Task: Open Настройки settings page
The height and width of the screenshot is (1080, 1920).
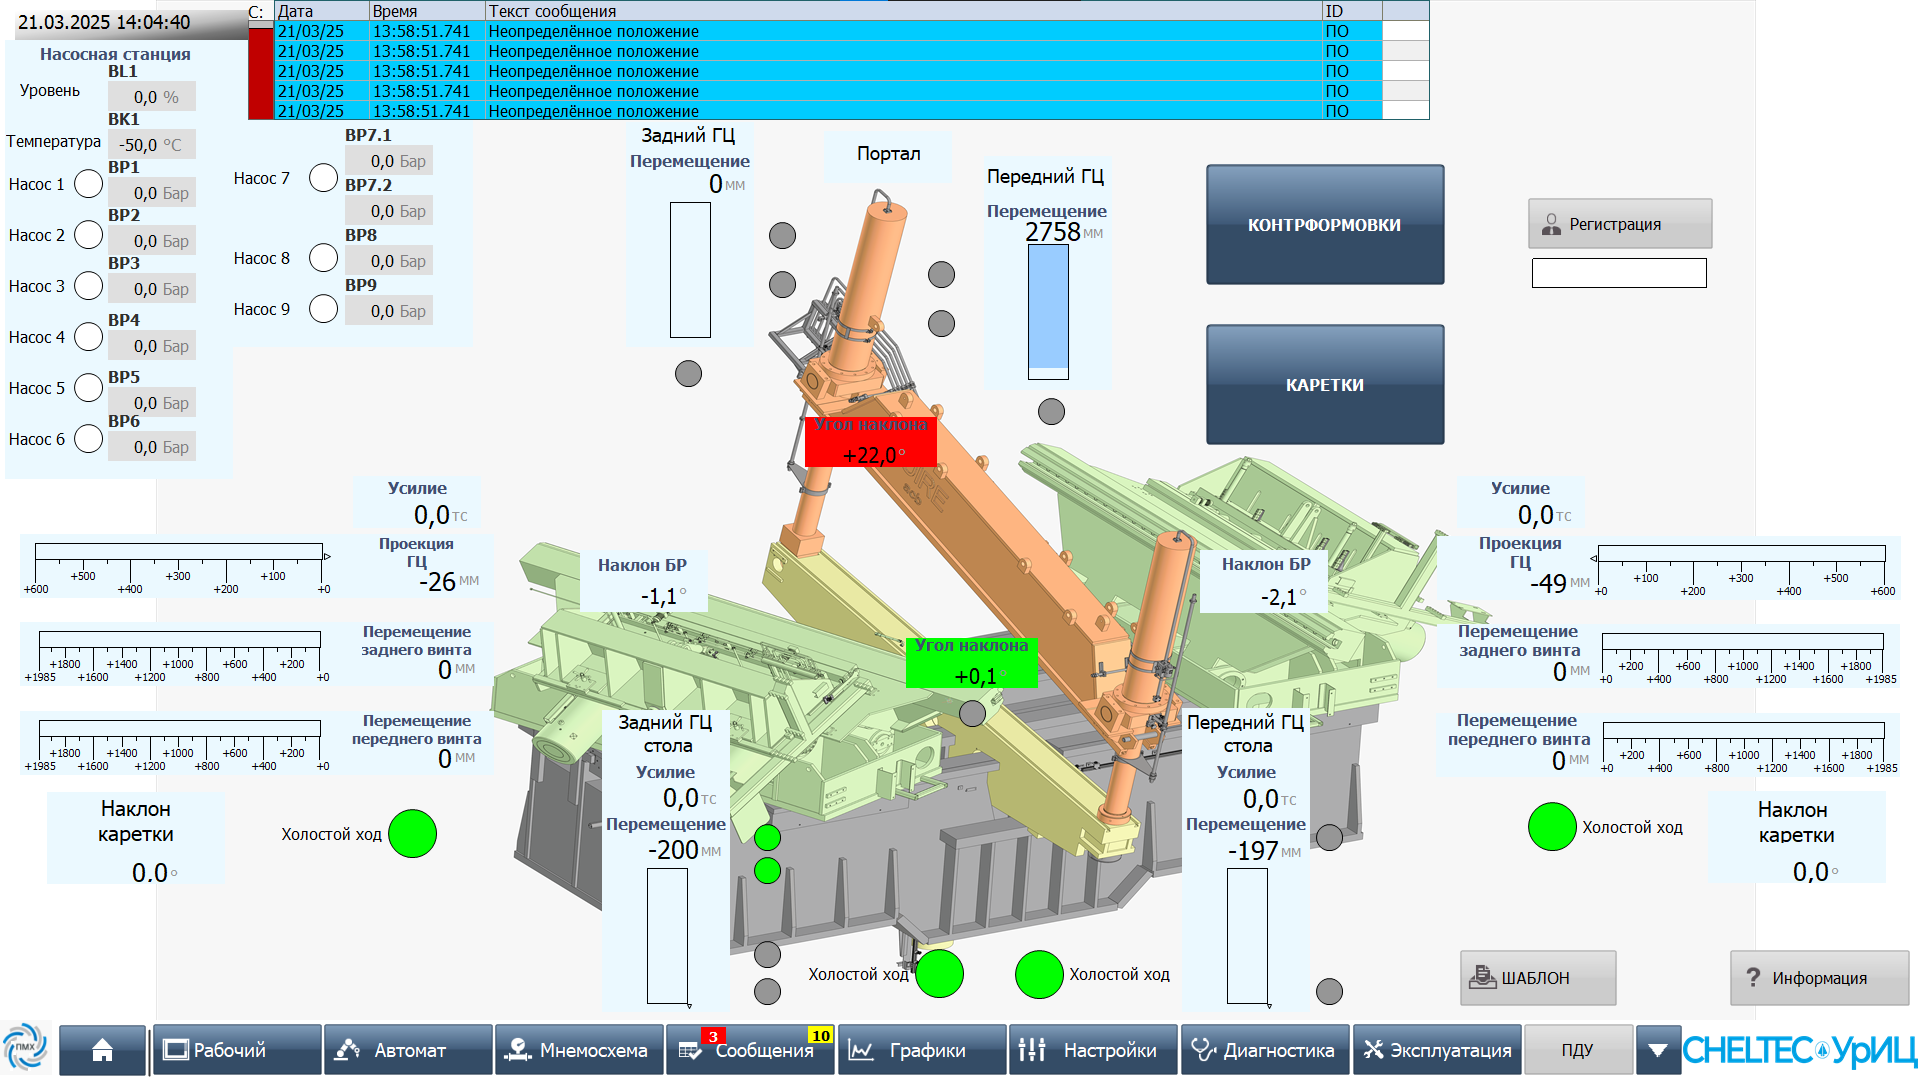Action: pyautogui.click(x=1092, y=1050)
